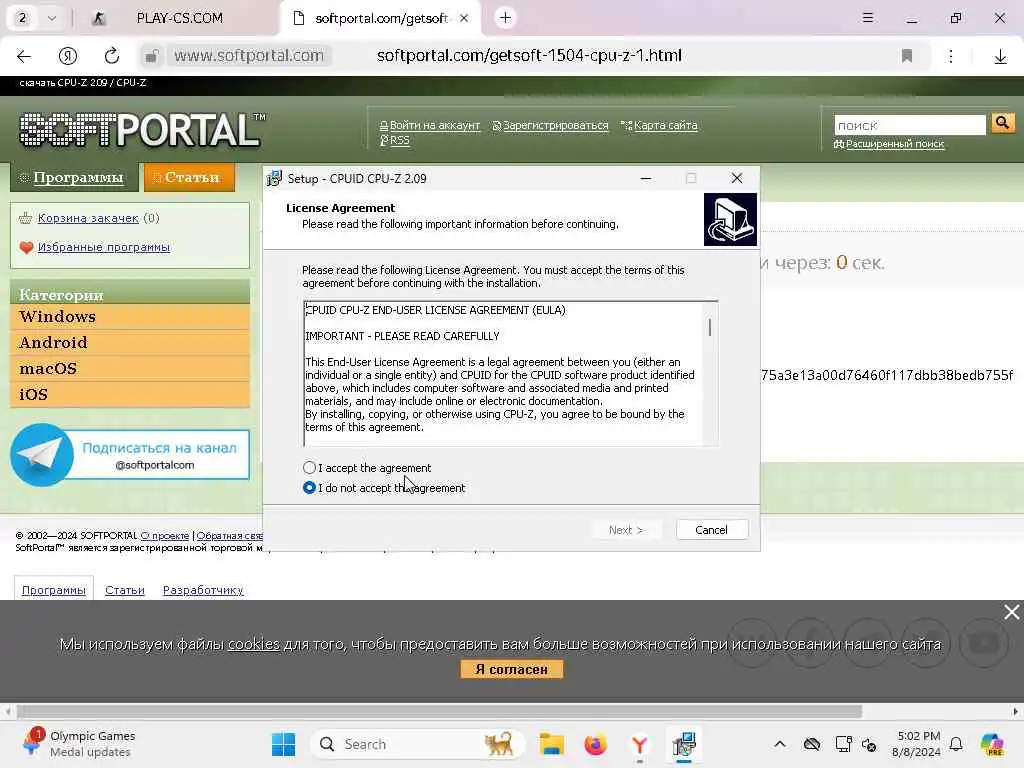1024x768 pixels.
Task: Click the CPU-Z setup title bar icon
Action: pyautogui.click(x=275, y=178)
